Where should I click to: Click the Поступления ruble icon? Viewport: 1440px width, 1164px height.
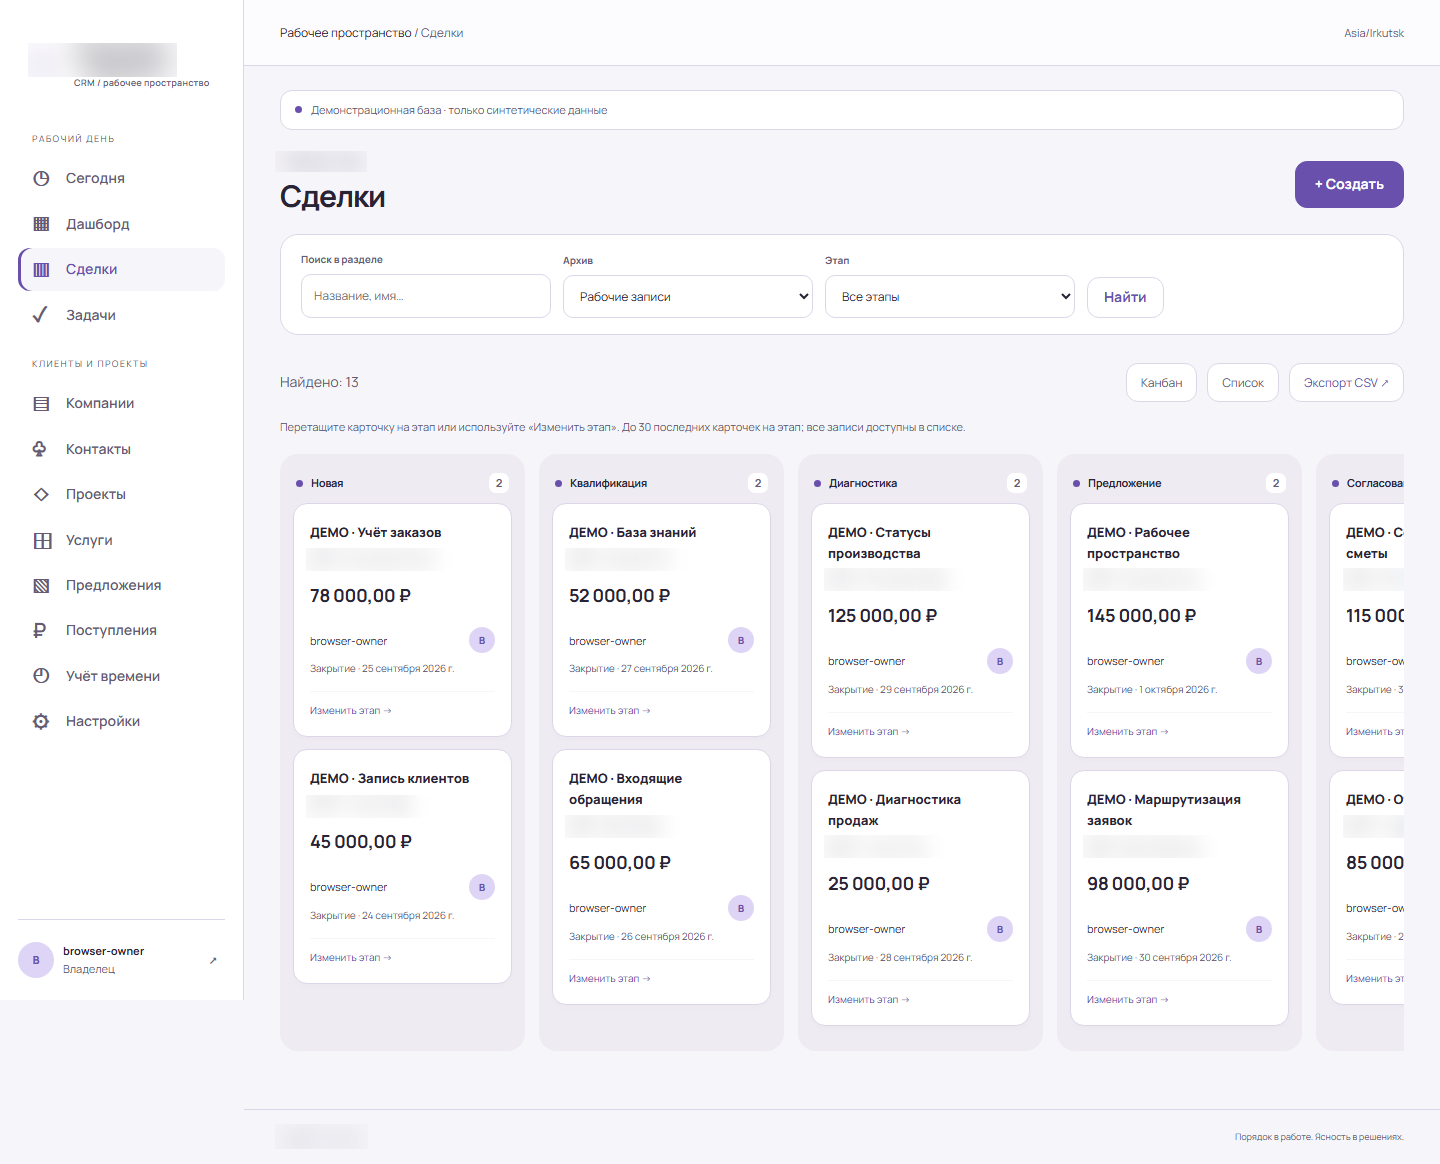(x=41, y=630)
